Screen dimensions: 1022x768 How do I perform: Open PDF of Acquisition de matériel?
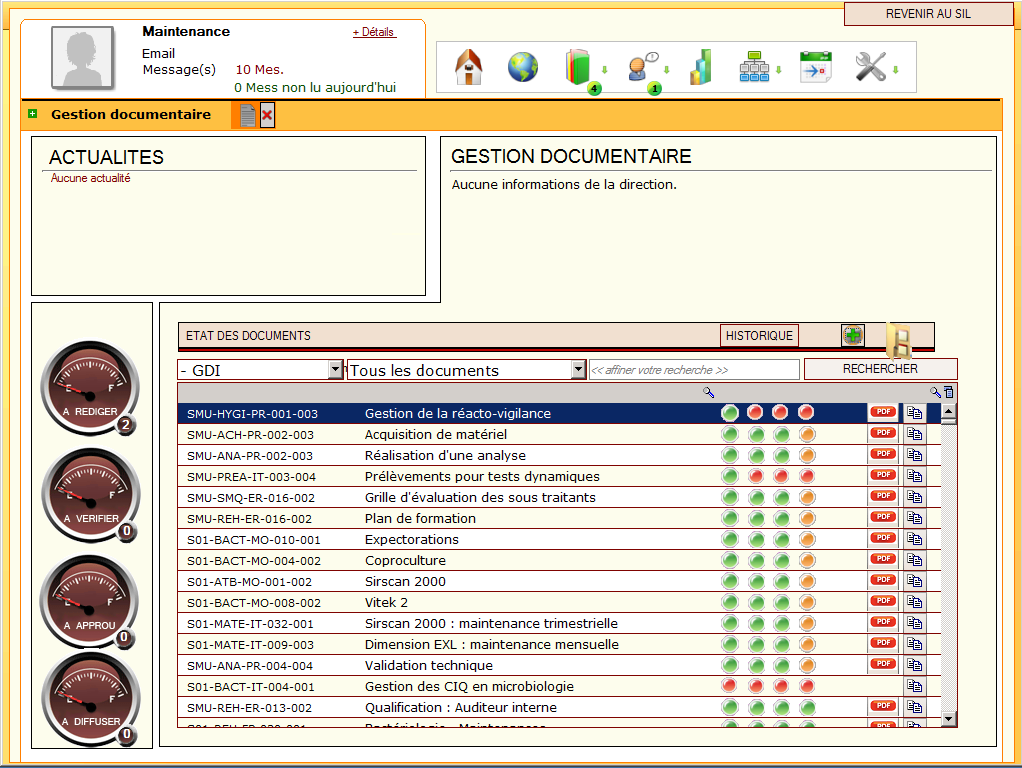tap(882, 433)
